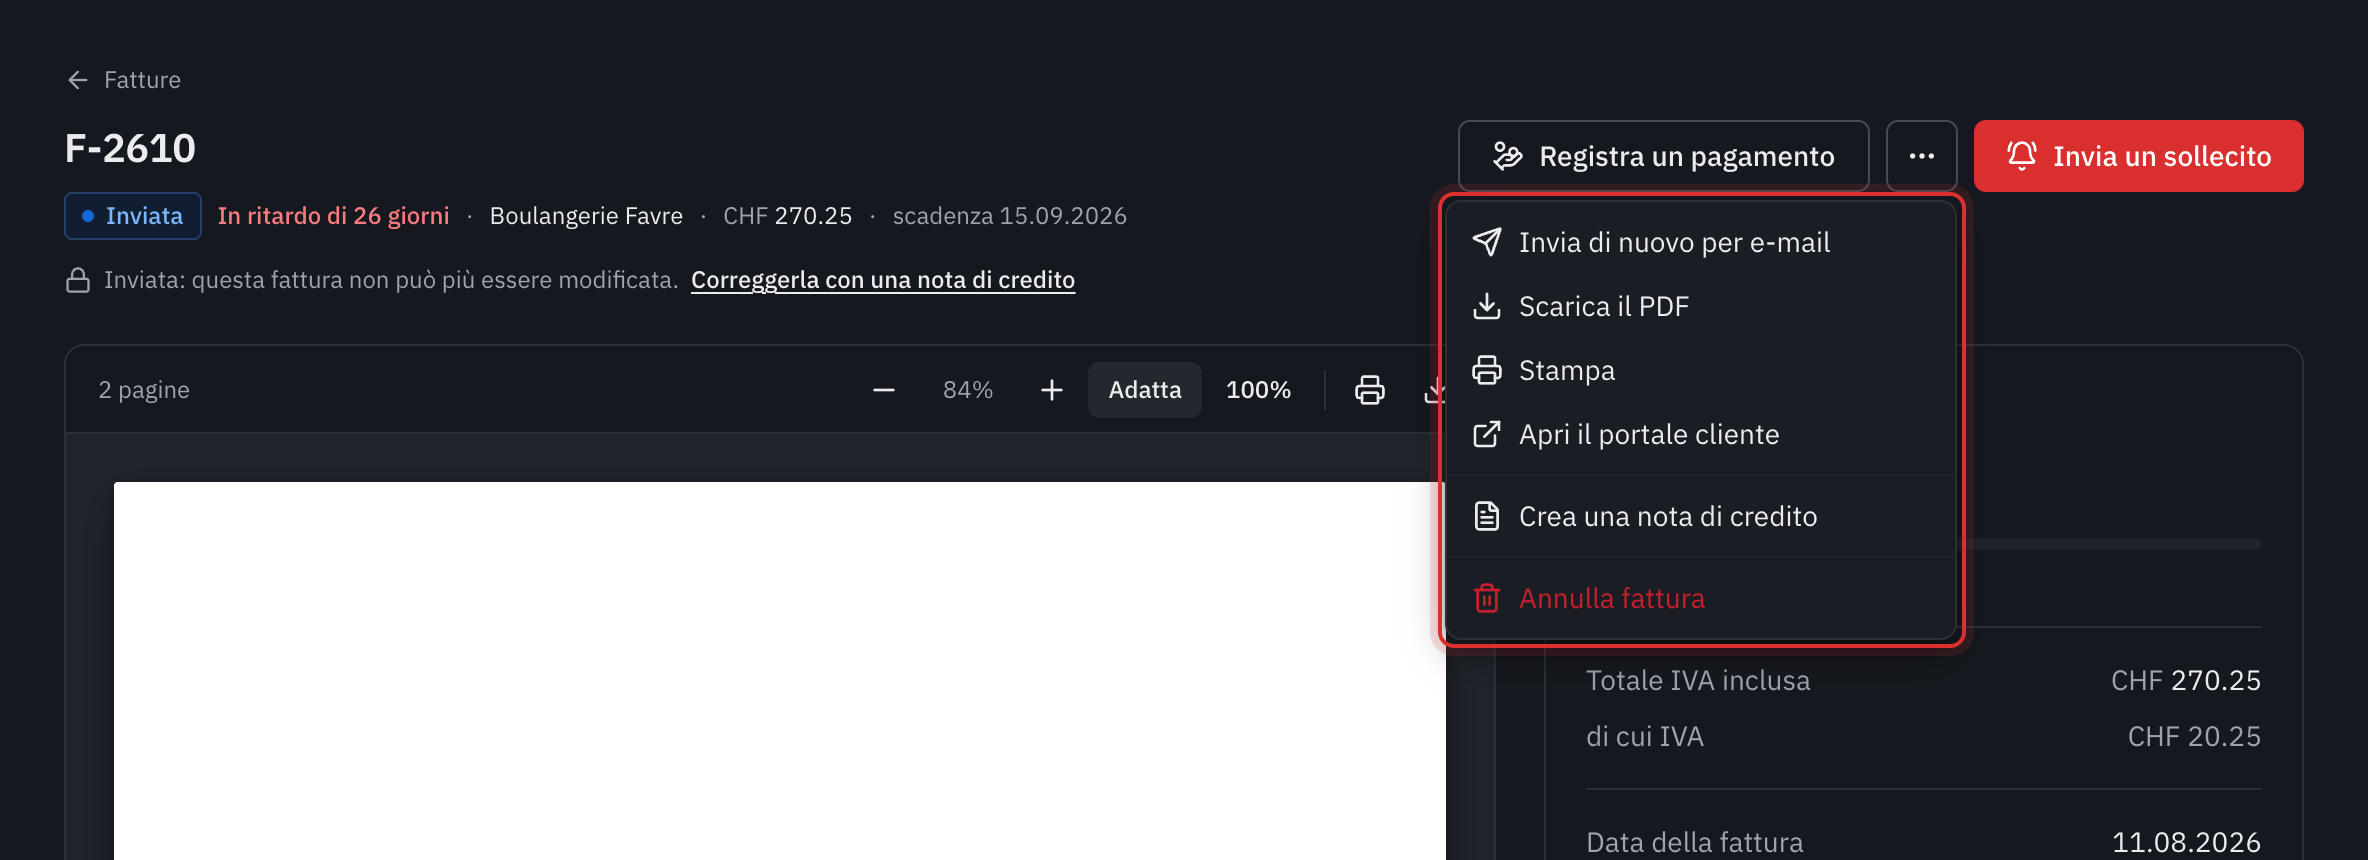Click the invoice date 11.08.2026
This screenshot has height=860, width=2368.
pos(2186,843)
